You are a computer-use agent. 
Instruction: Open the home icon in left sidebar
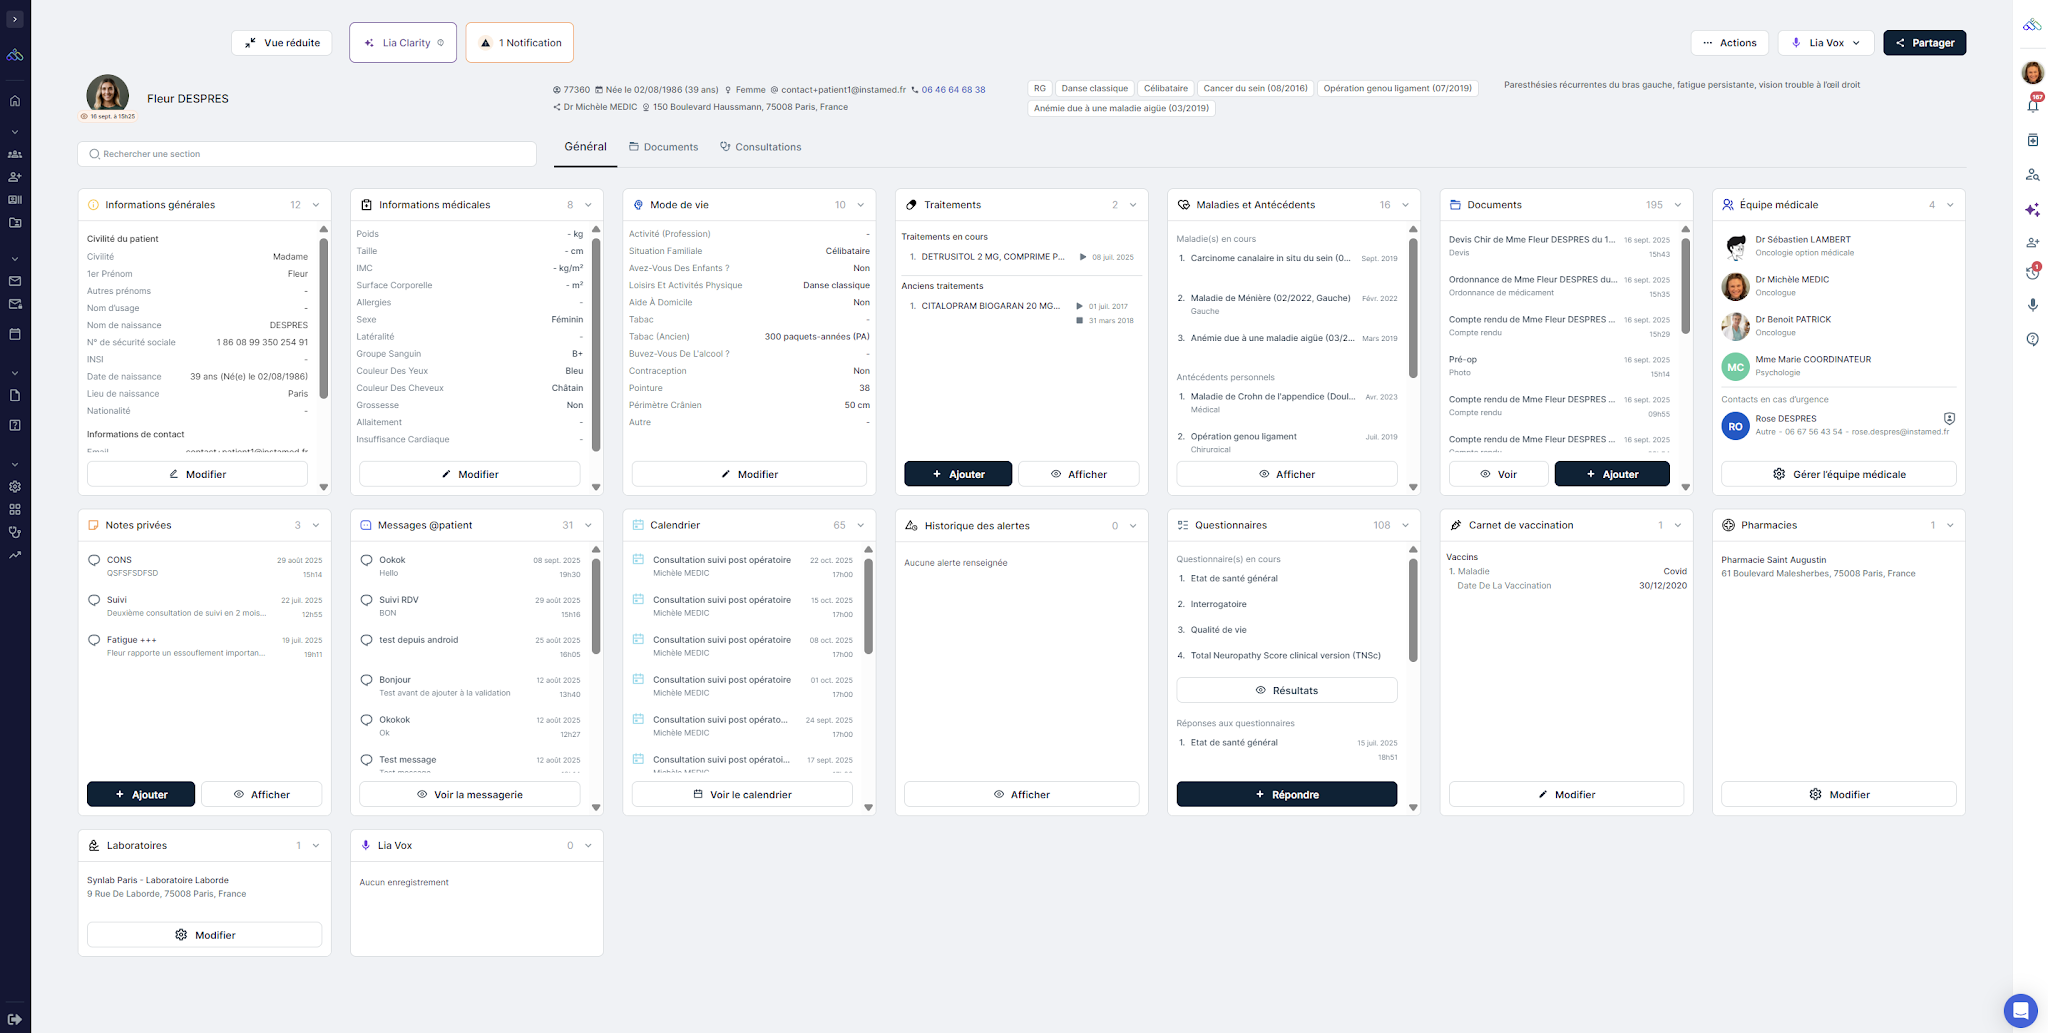[15, 101]
